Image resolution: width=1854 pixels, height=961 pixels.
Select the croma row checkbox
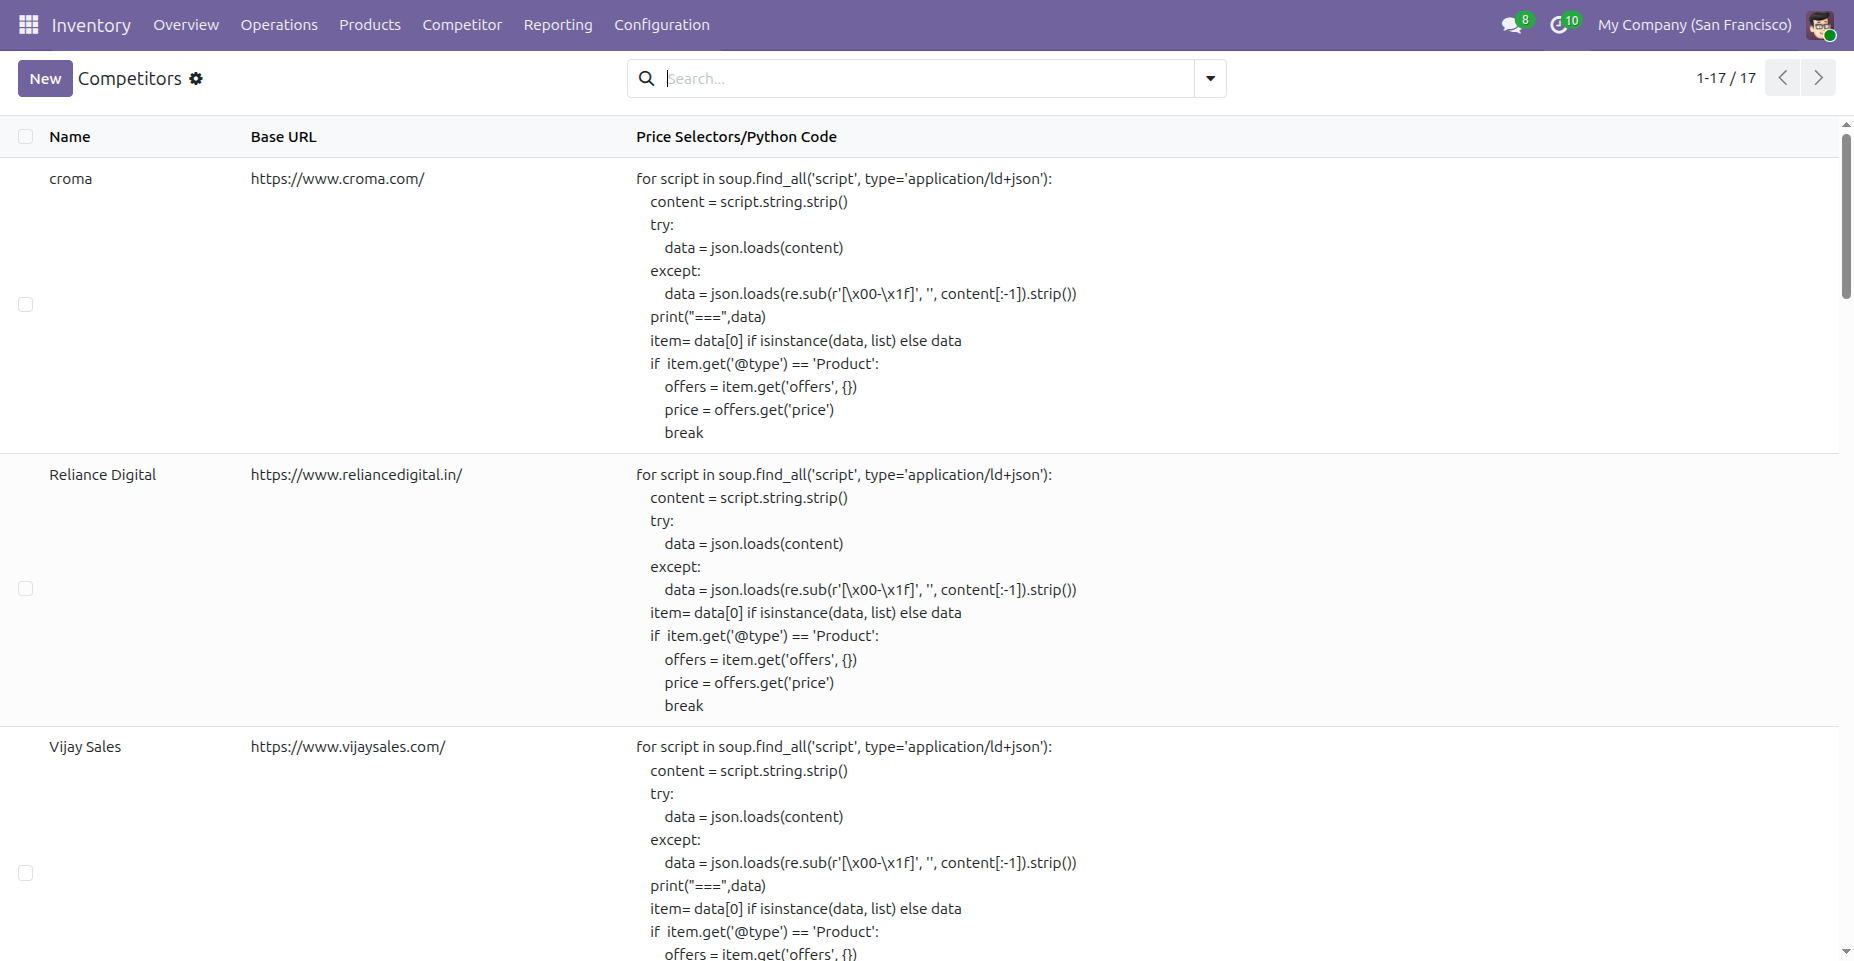coord(26,305)
